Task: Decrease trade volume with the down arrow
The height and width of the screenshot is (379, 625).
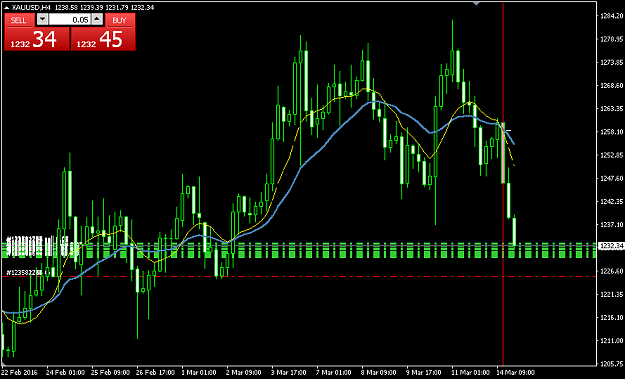Action: click(x=42, y=20)
